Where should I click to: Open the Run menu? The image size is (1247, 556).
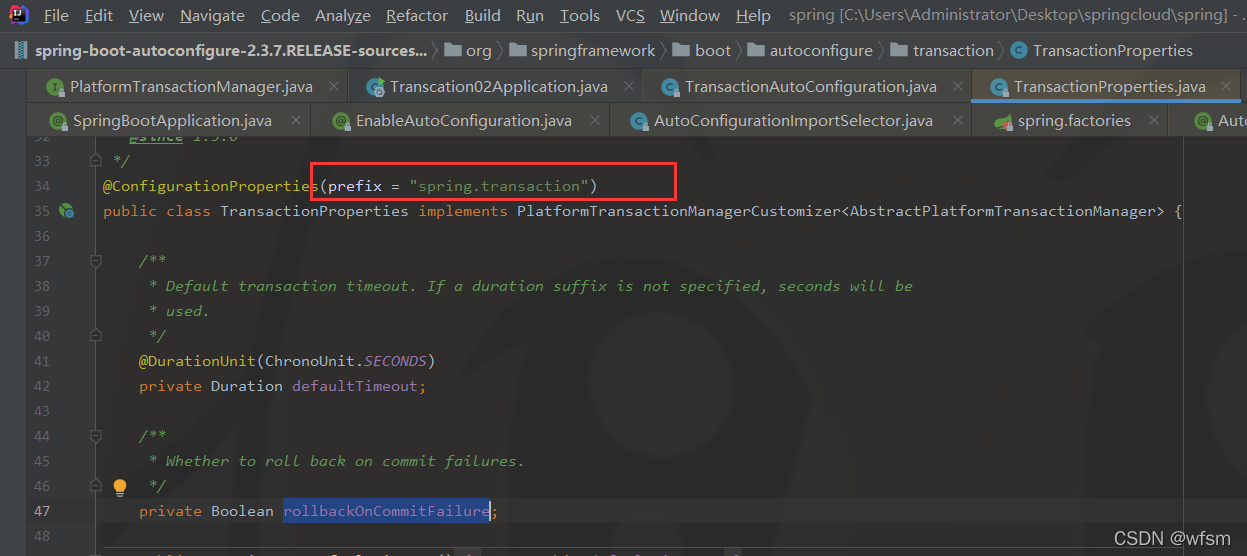[530, 16]
